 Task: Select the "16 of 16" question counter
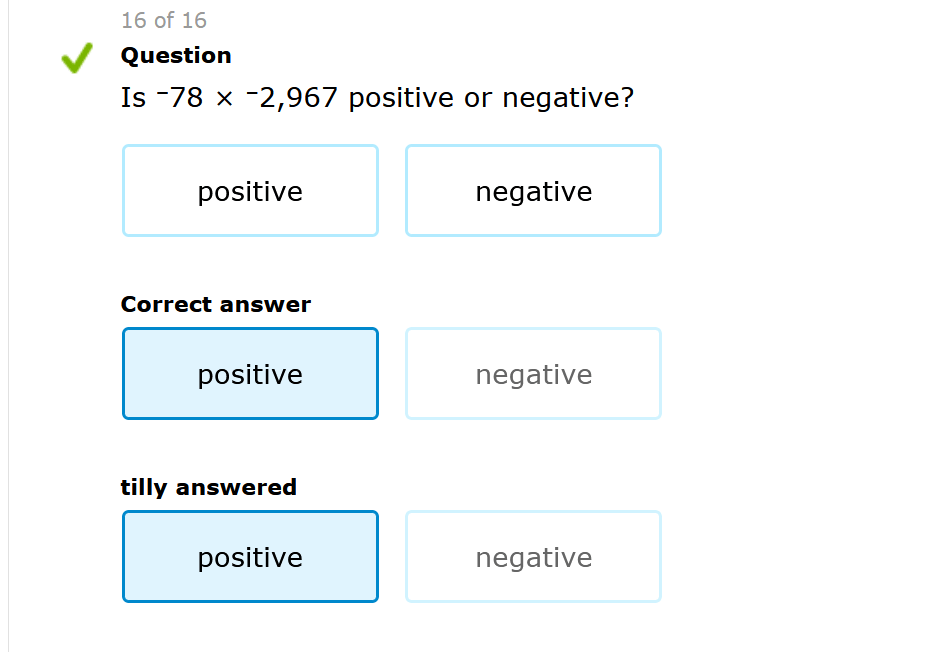[x=164, y=20]
